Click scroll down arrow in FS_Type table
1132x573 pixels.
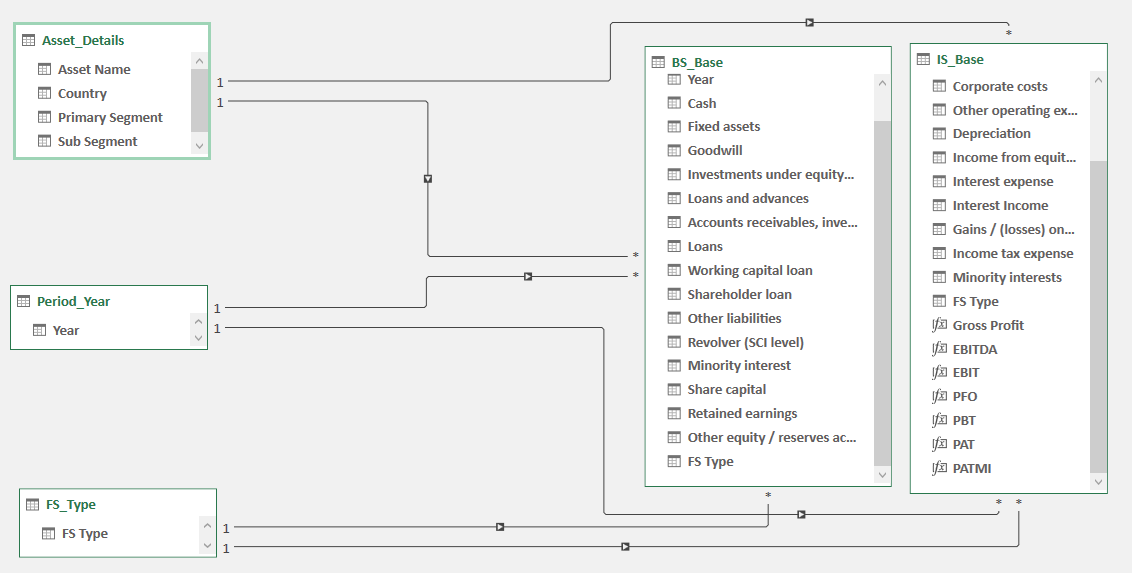207,545
